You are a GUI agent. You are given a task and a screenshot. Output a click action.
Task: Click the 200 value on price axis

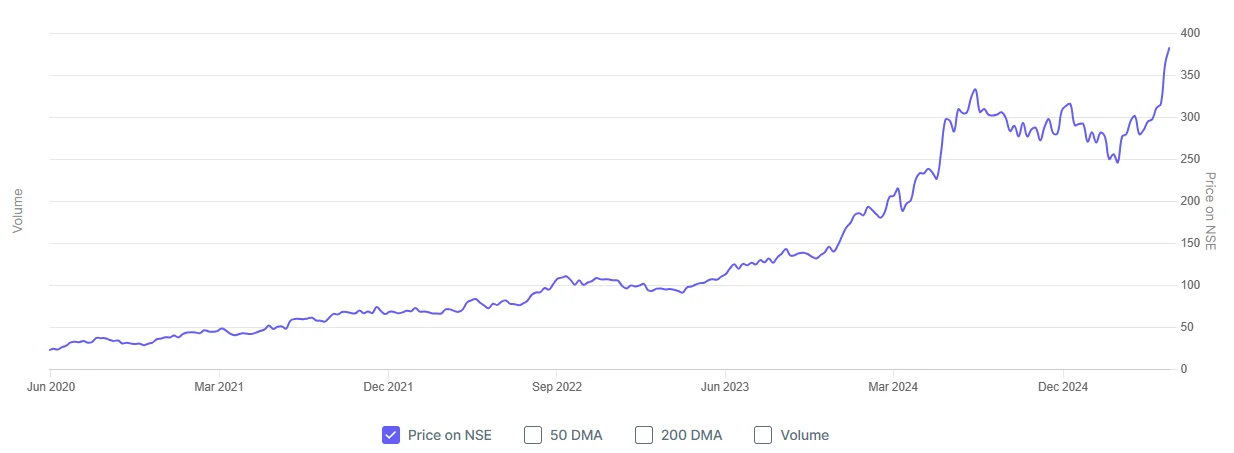click(1192, 202)
